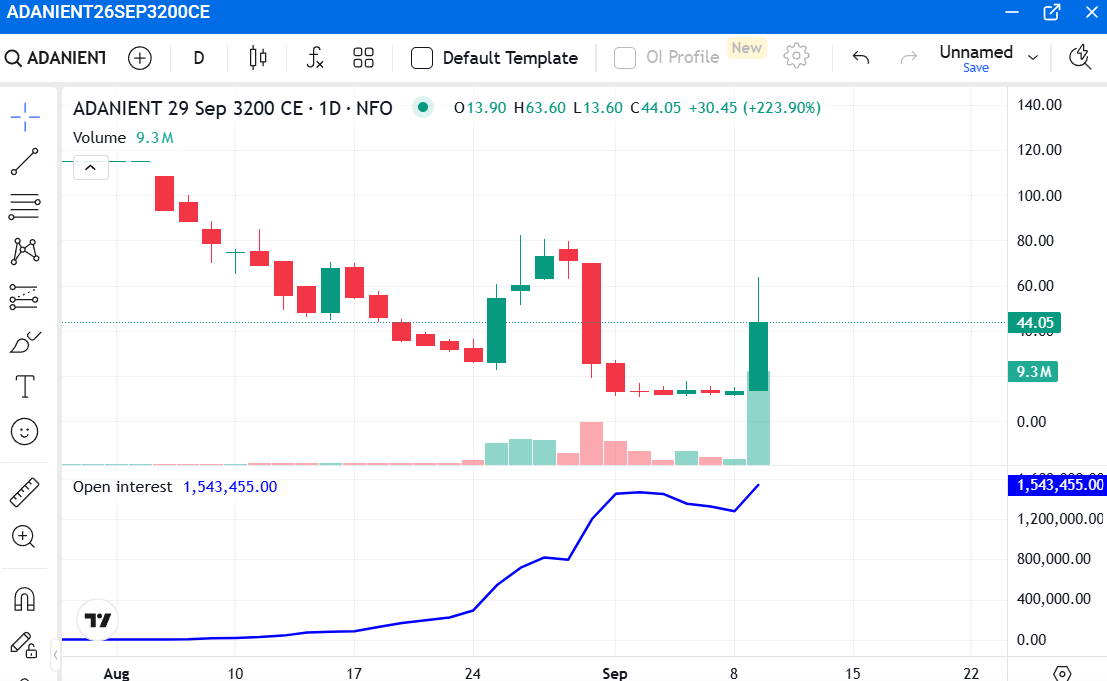1107x681 pixels.
Task: Click the 9.3M volume label on axis
Action: [x=1033, y=371]
